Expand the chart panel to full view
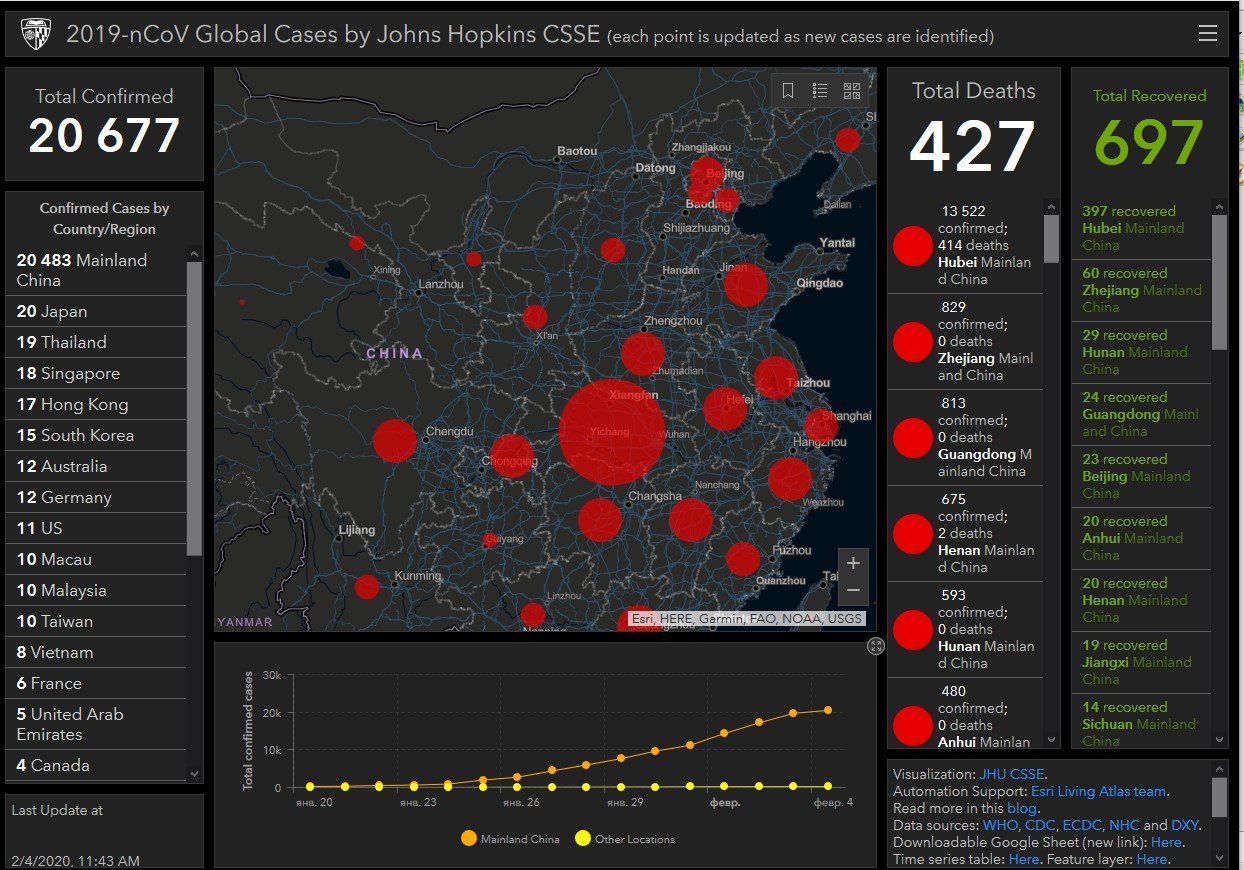 [x=876, y=646]
